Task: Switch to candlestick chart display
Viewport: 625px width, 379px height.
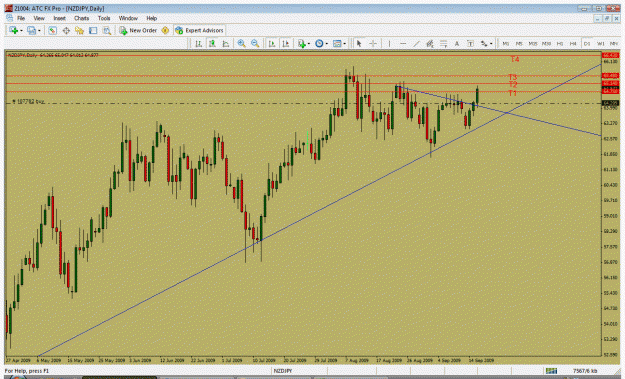Action: point(212,43)
